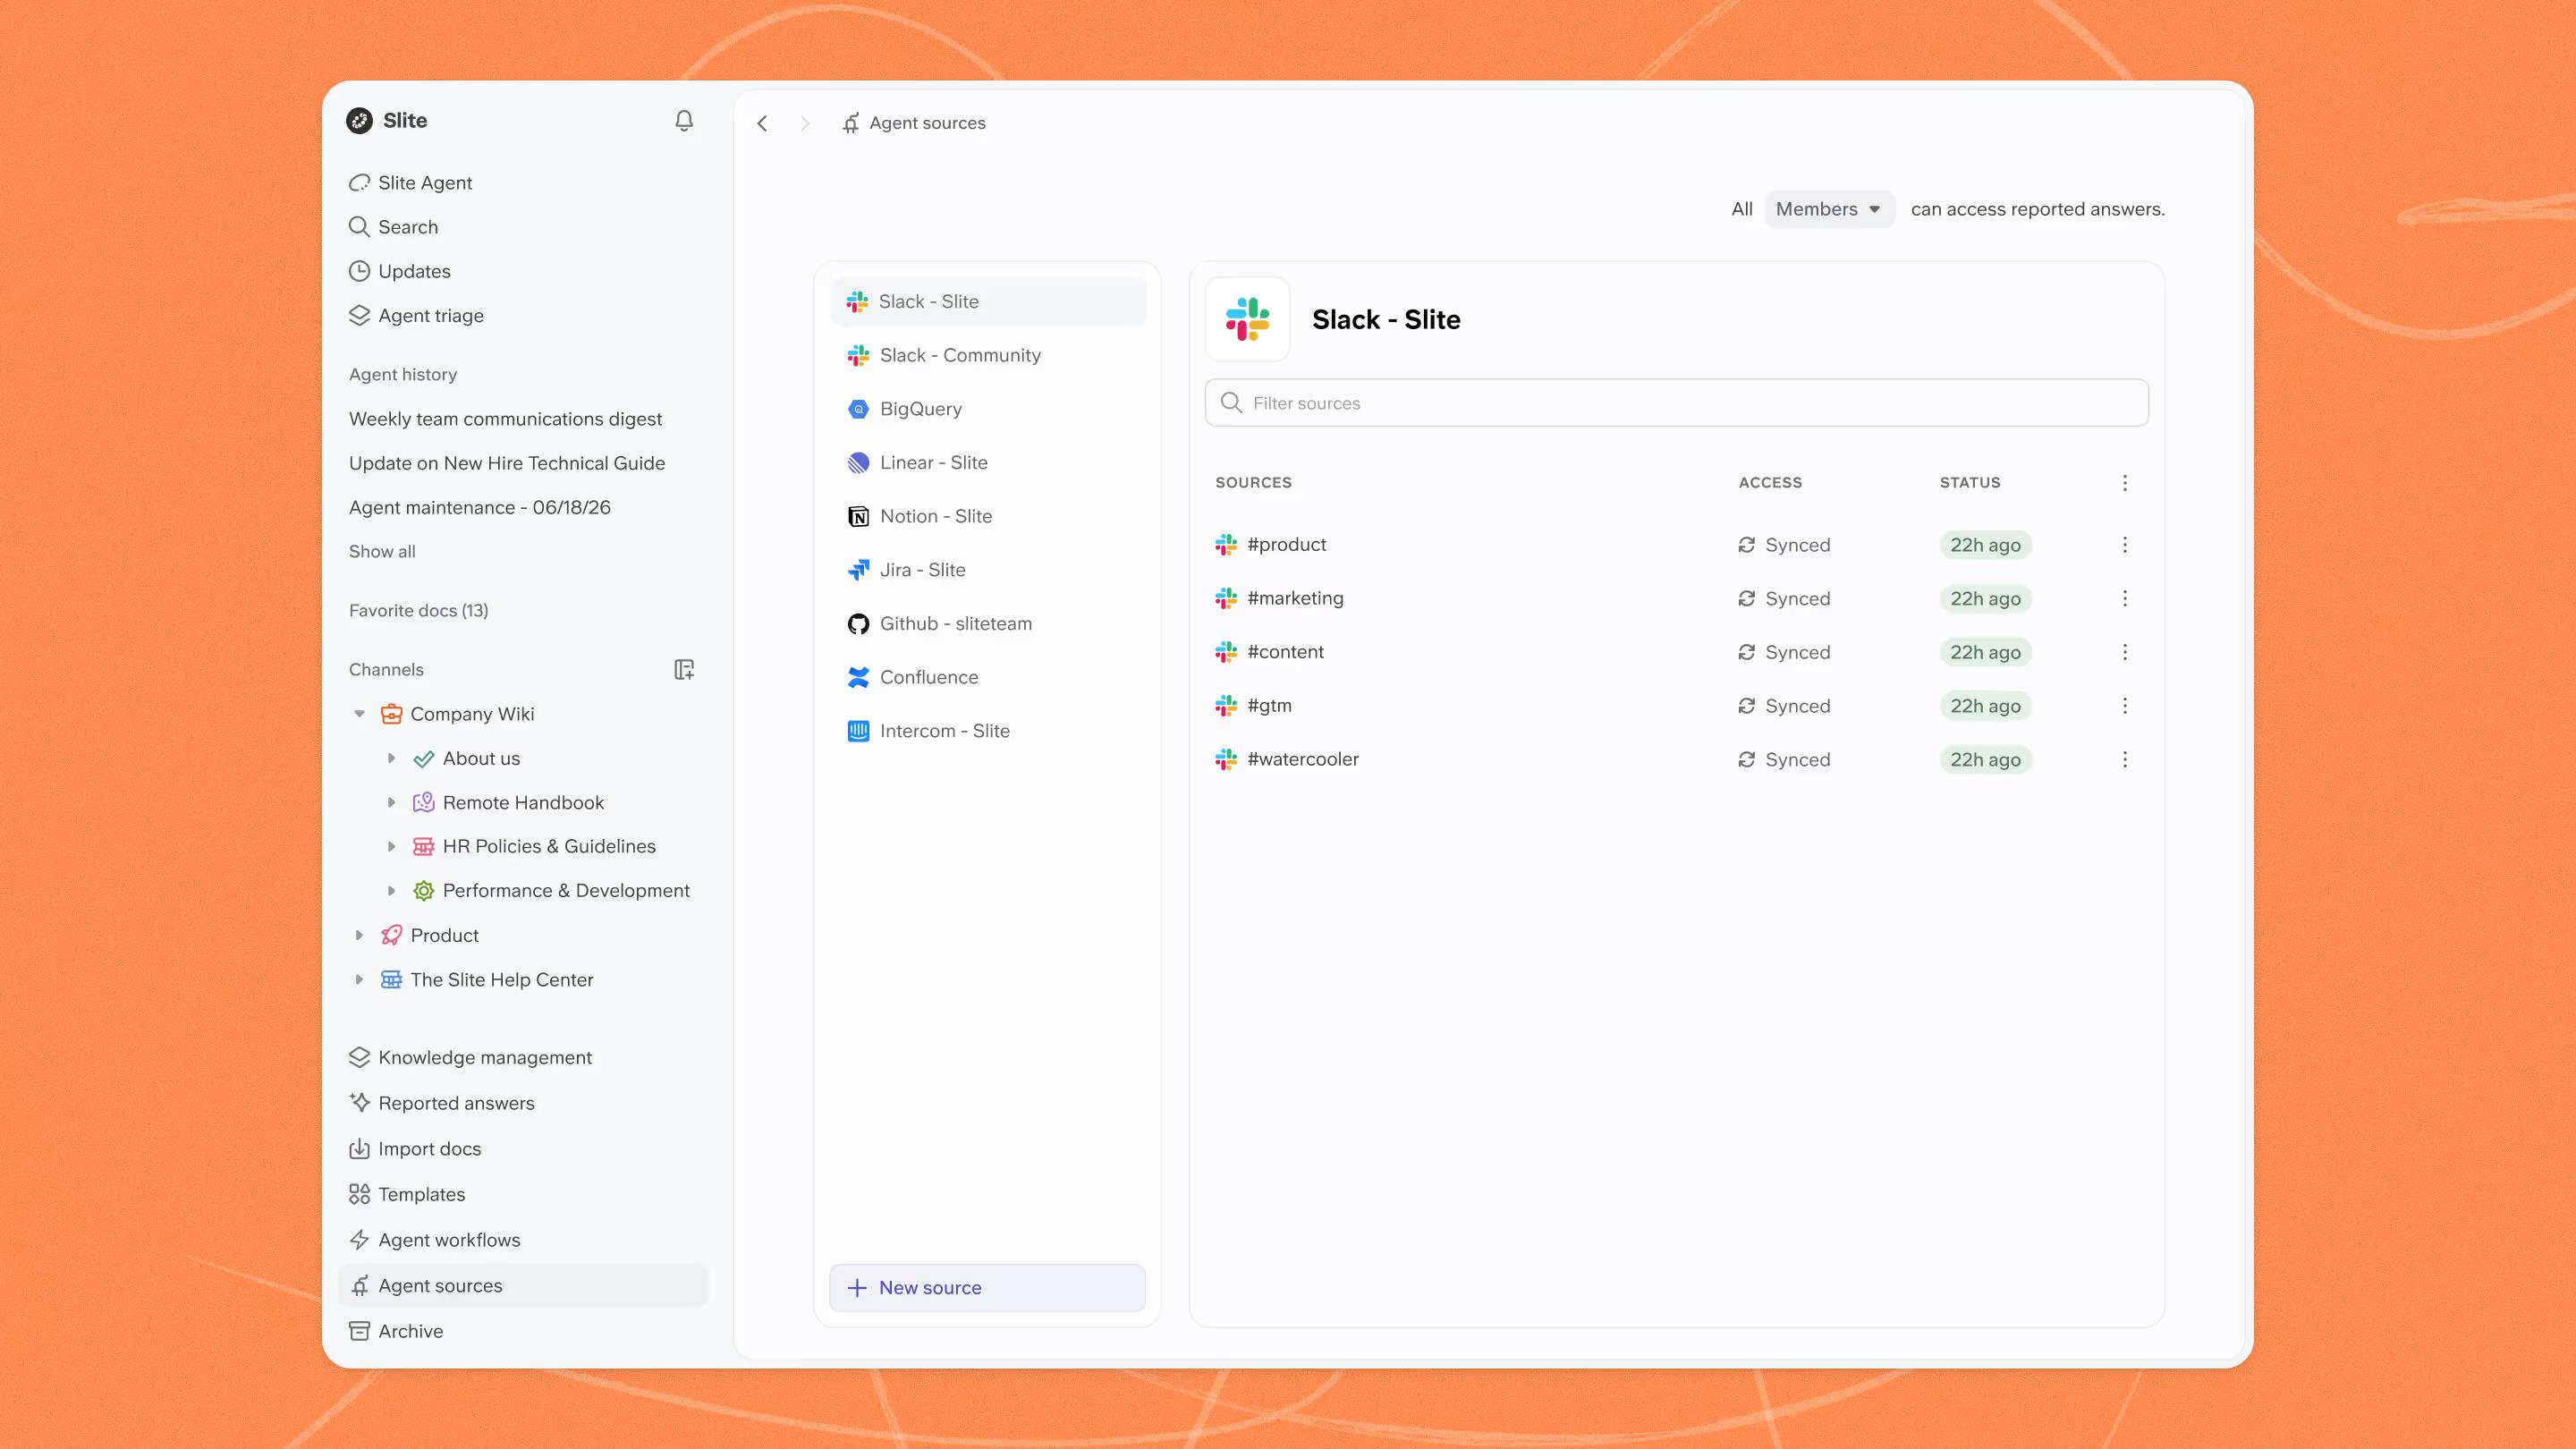Go back with the left arrow
2576x1449 pixels.
click(x=762, y=123)
